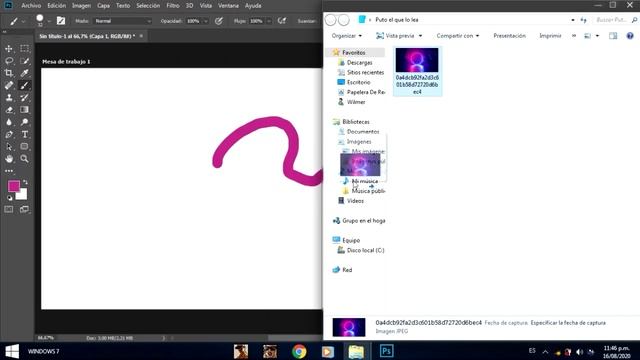Open the three-dots edit toolbar button
Screen dimensions: 640x360
point(9,171)
